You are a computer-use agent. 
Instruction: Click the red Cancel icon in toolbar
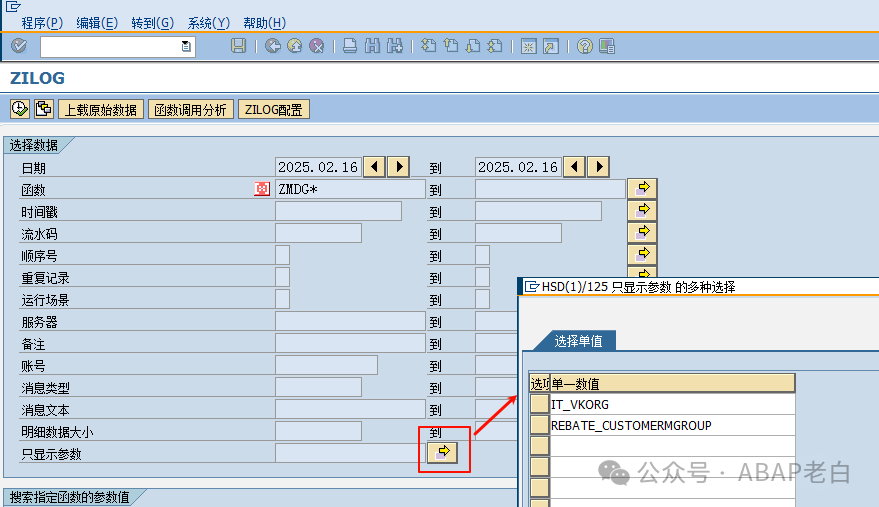tap(317, 46)
